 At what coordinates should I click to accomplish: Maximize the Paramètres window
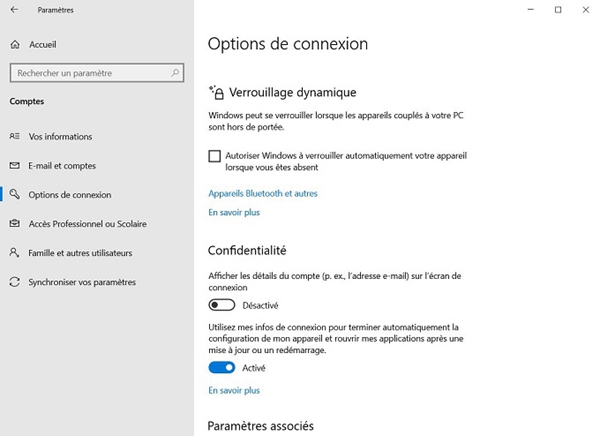tap(558, 10)
